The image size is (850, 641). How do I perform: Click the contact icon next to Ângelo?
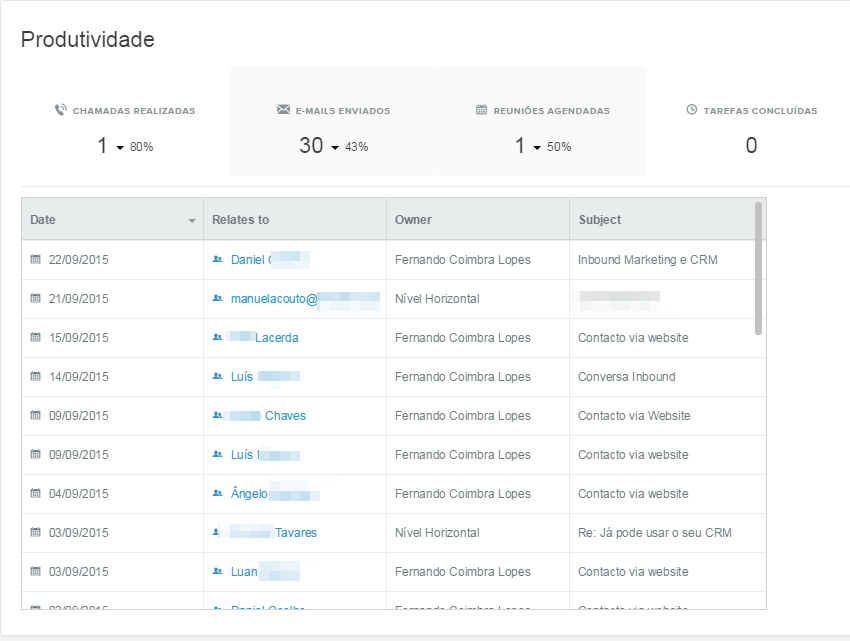coord(217,493)
